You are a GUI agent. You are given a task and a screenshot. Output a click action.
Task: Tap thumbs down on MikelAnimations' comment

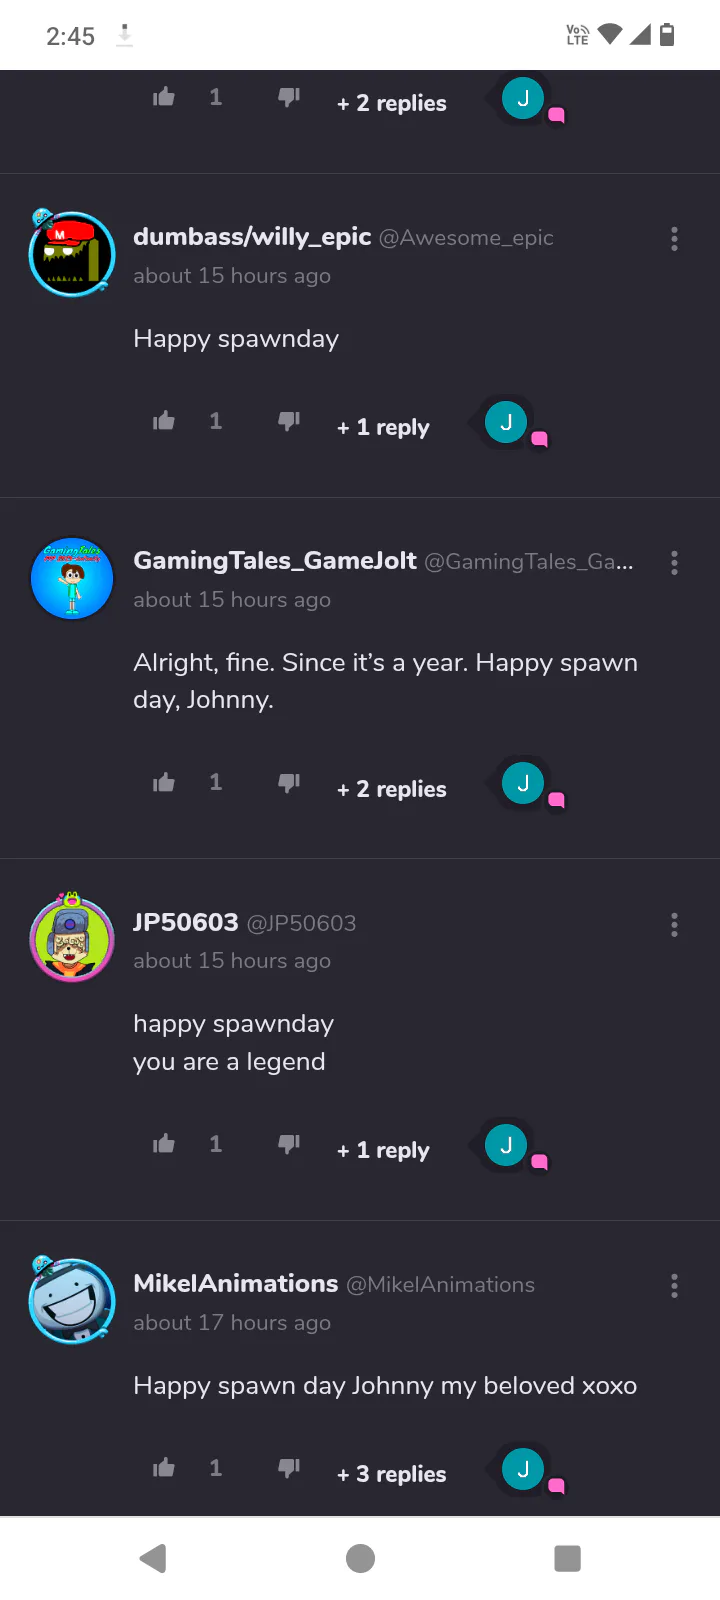(x=289, y=1467)
